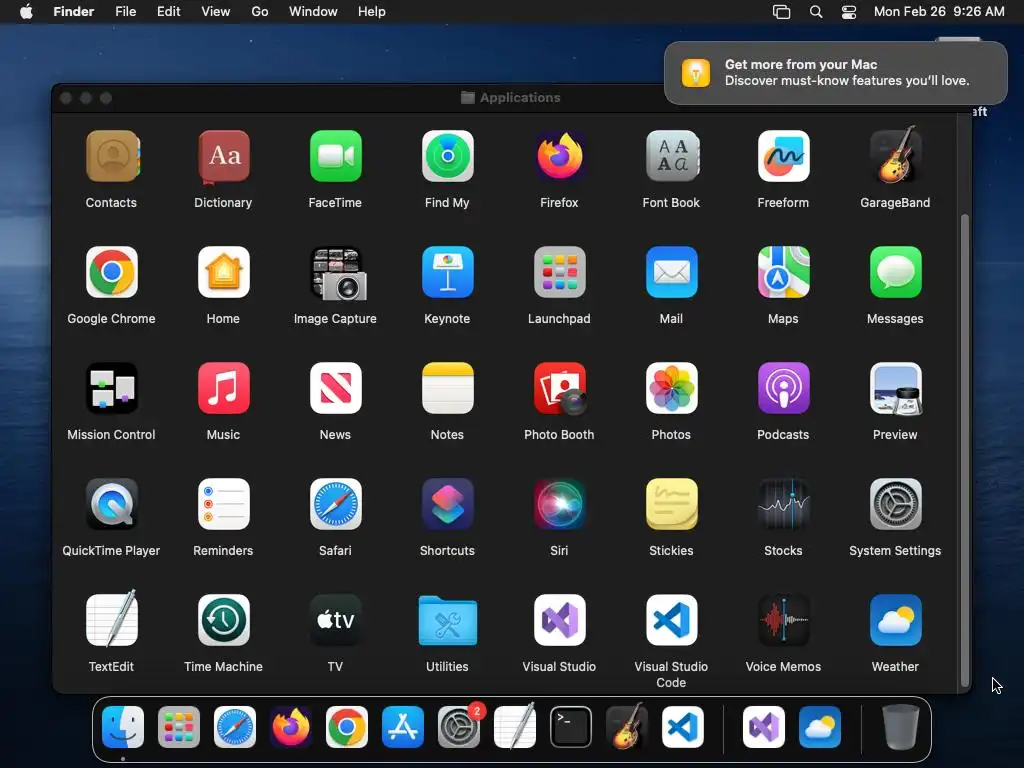Open the Messages app icon
The width and height of the screenshot is (1024, 768).
coord(895,272)
